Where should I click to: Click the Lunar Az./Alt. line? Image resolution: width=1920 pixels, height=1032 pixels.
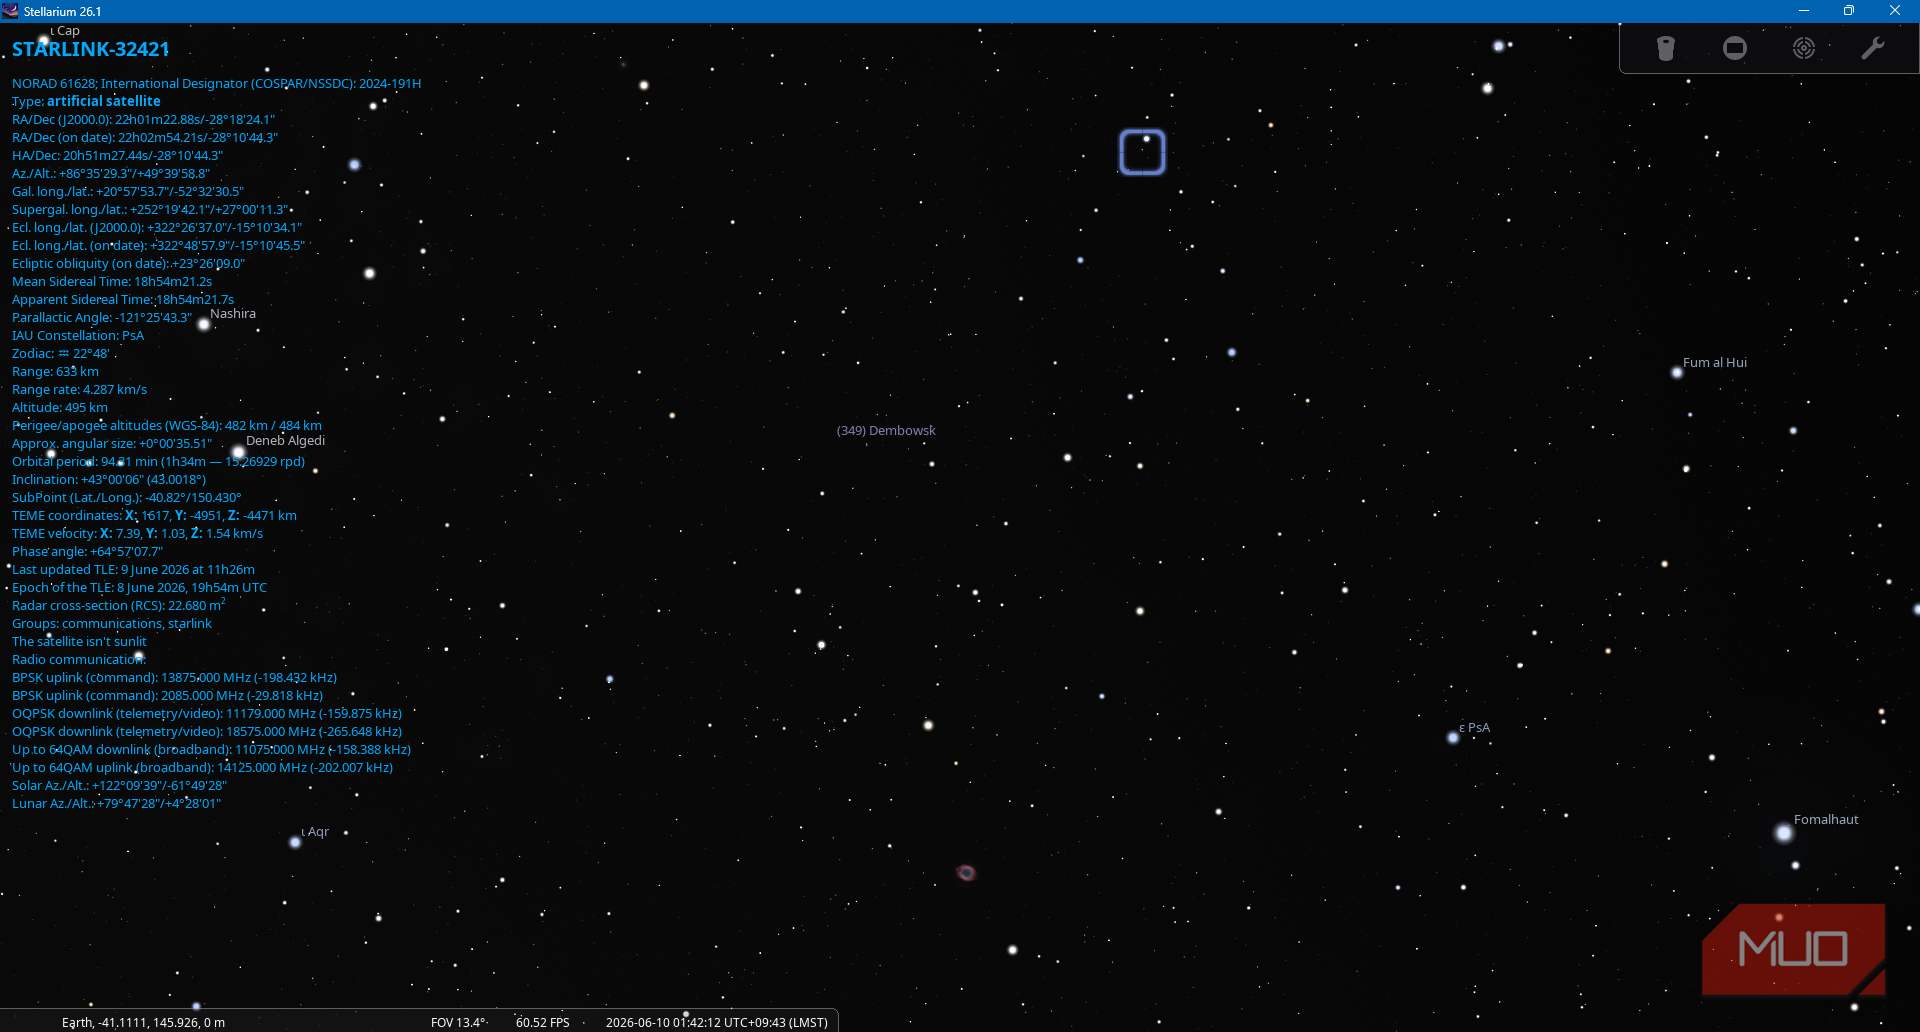click(x=116, y=804)
